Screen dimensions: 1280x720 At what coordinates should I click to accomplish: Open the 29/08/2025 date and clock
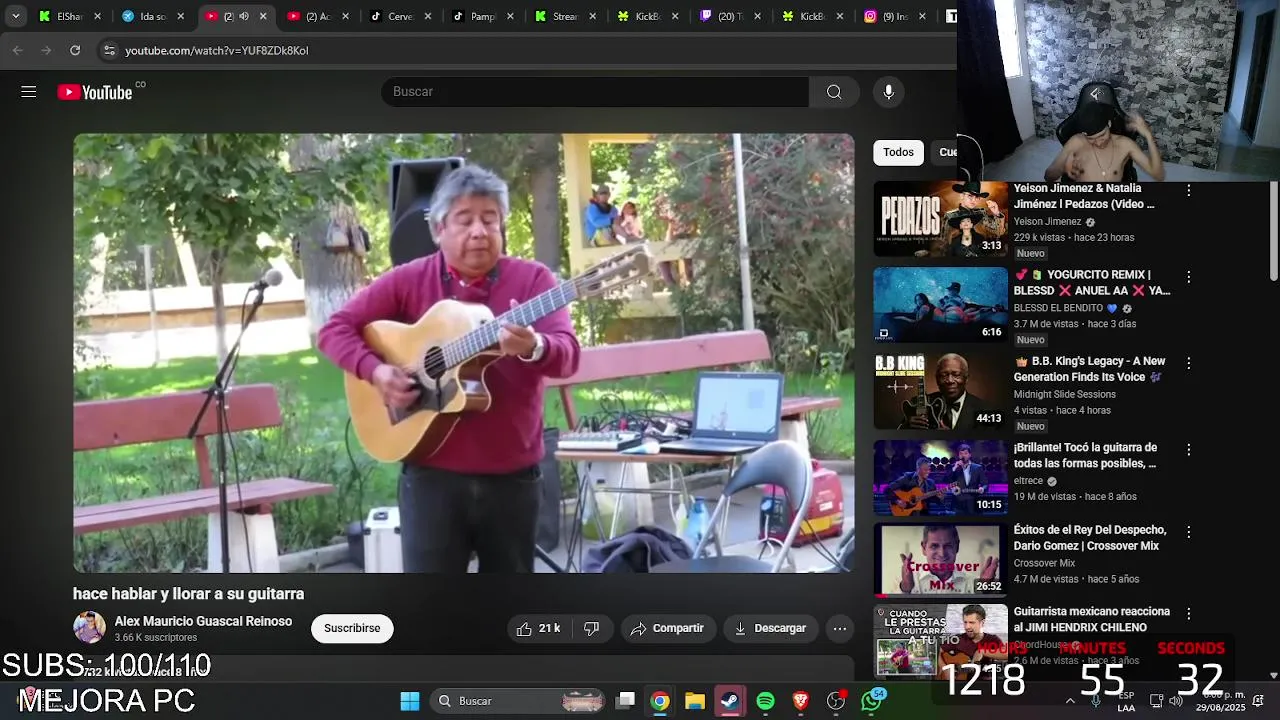(1220, 701)
